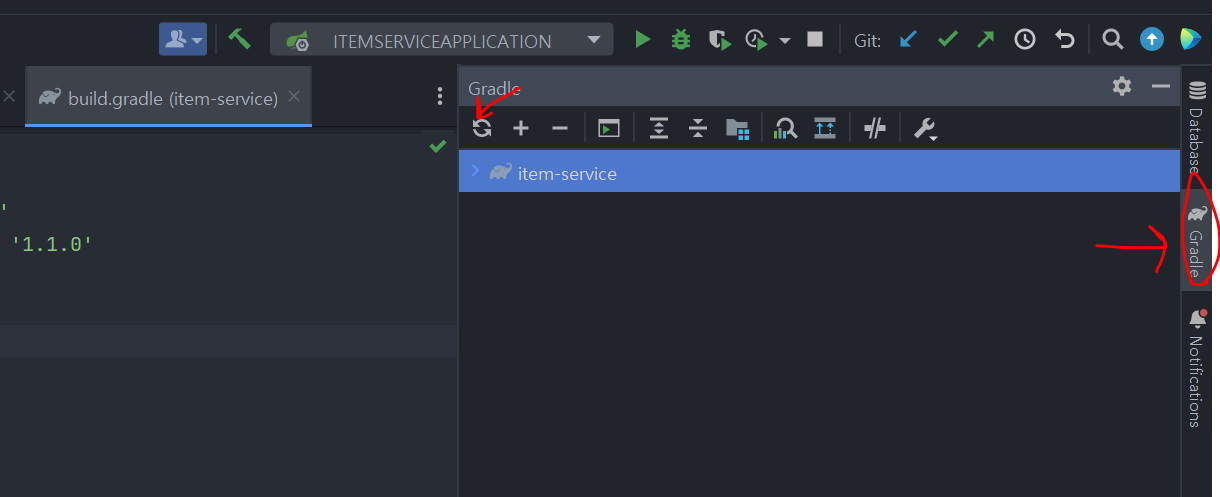
Task: Rollback changes with the undo arrow icon
Action: coord(1065,40)
